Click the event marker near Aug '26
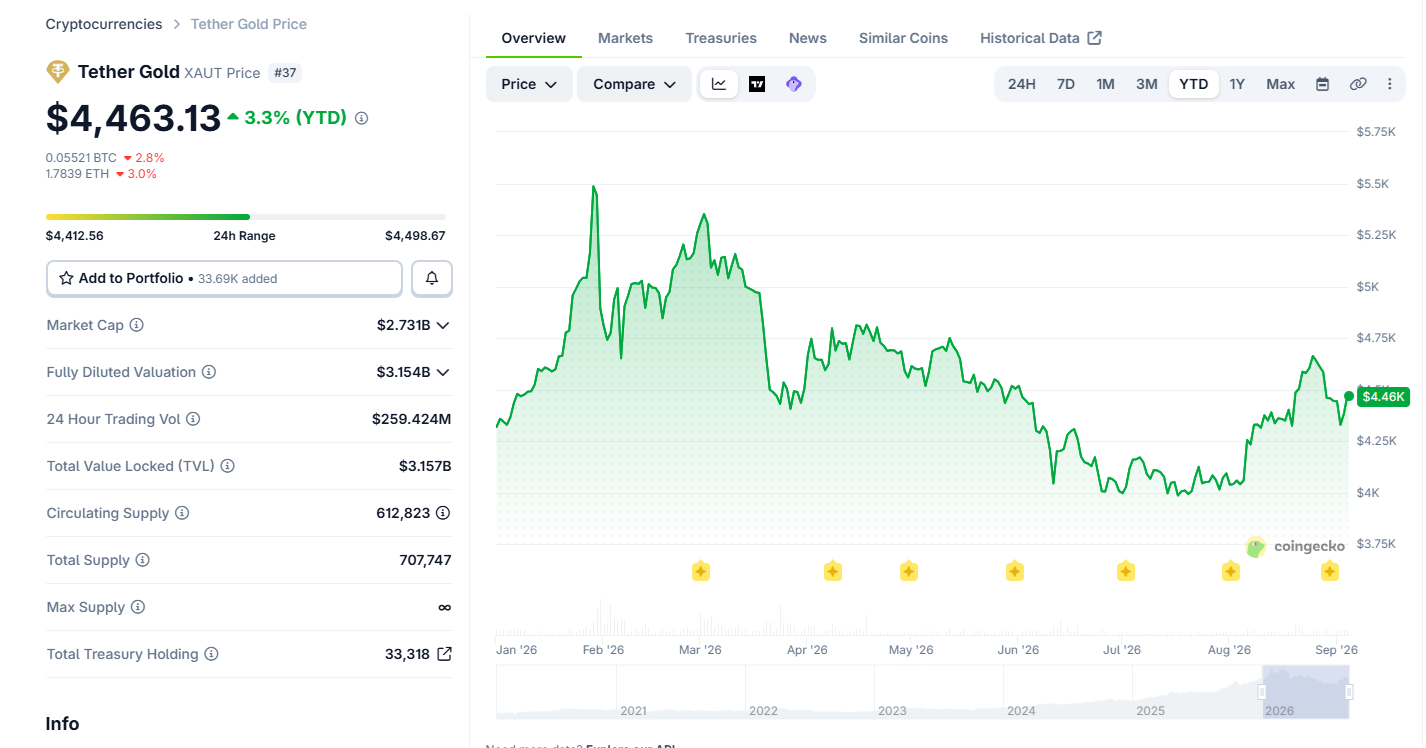 [x=1230, y=571]
